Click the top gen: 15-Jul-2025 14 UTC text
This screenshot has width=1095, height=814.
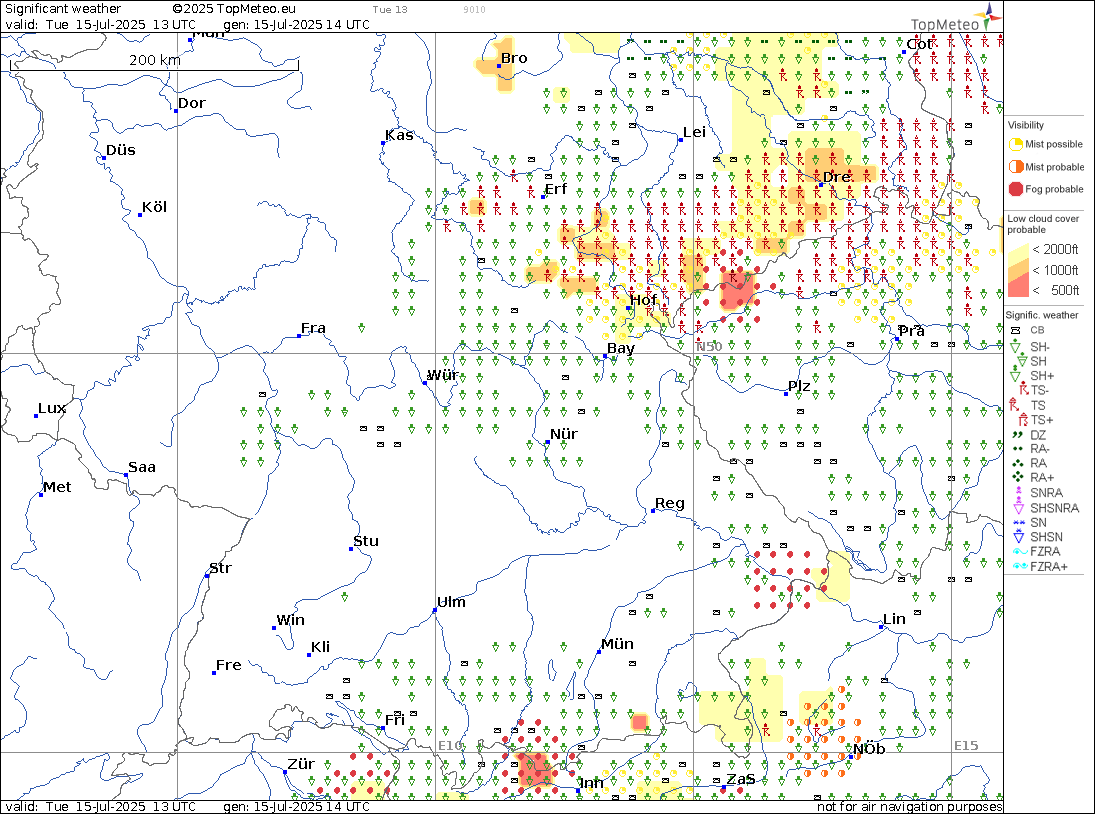pos(297,24)
